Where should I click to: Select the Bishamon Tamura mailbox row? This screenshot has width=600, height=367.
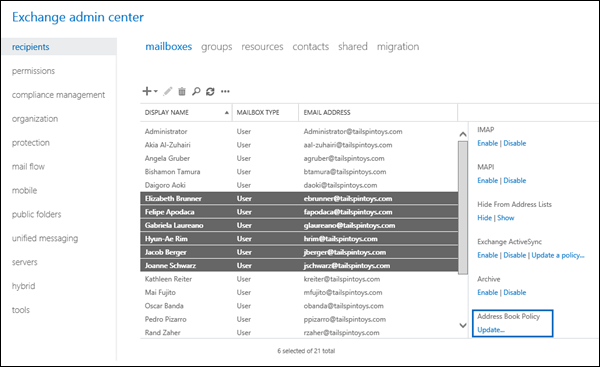(299, 172)
